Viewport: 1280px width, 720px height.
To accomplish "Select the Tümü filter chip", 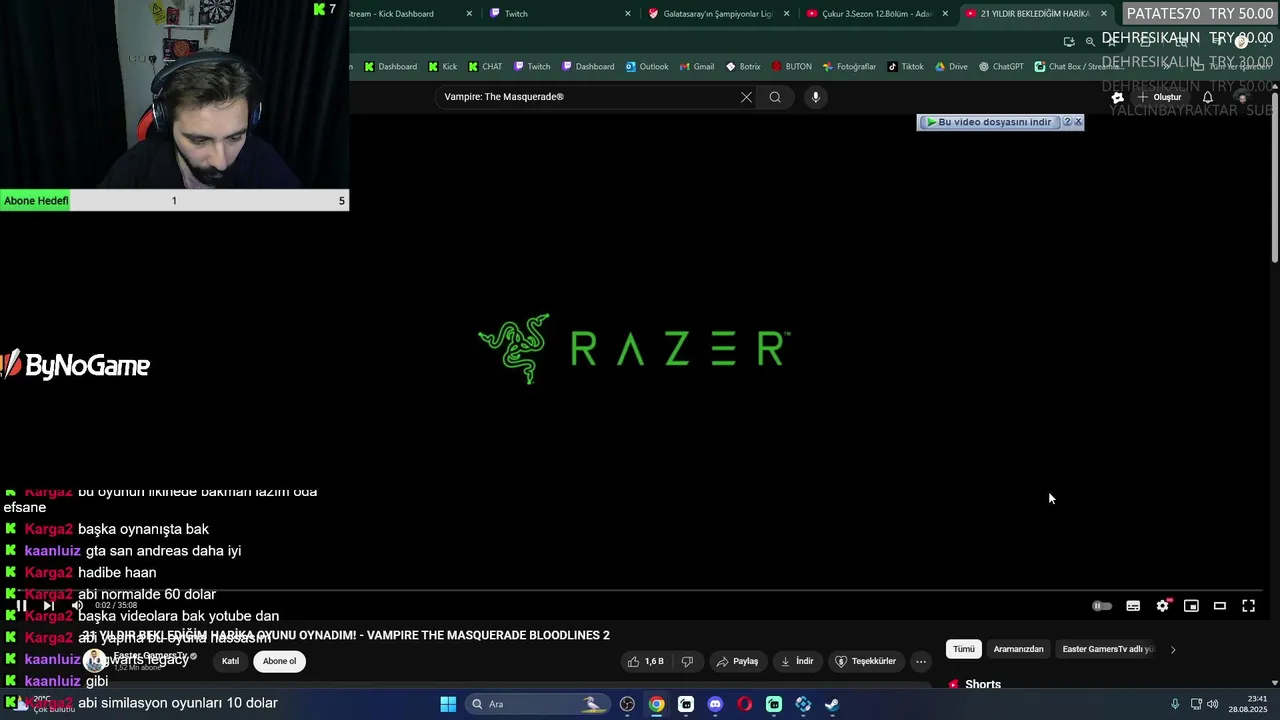I will 963,649.
